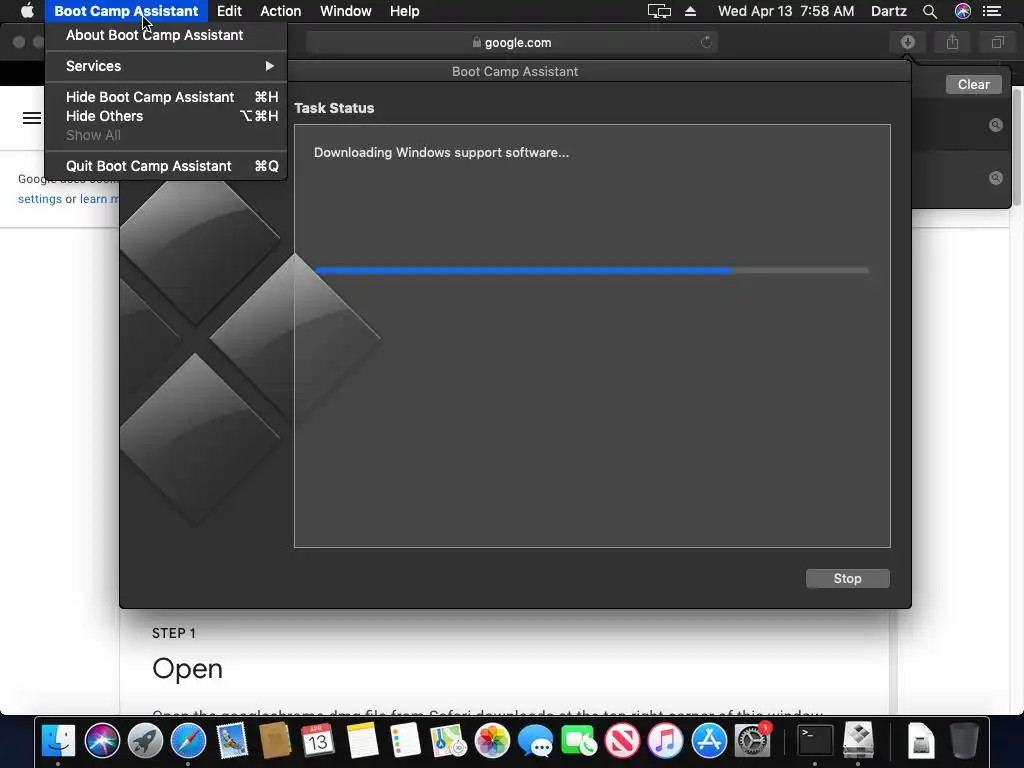Image resolution: width=1024 pixels, height=768 pixels.
Task: Open Terminal icon in the Dock
Action: [x=815, y=741]
